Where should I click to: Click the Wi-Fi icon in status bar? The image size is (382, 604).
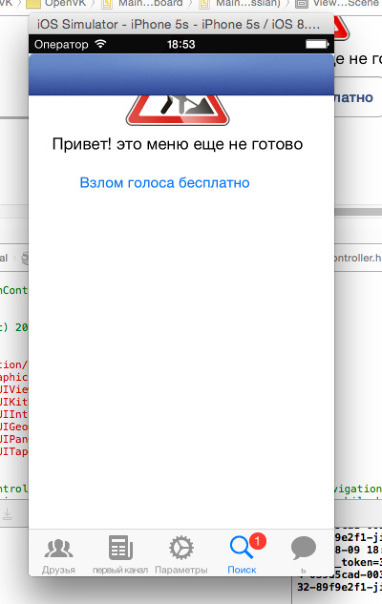tap(101, 44)
